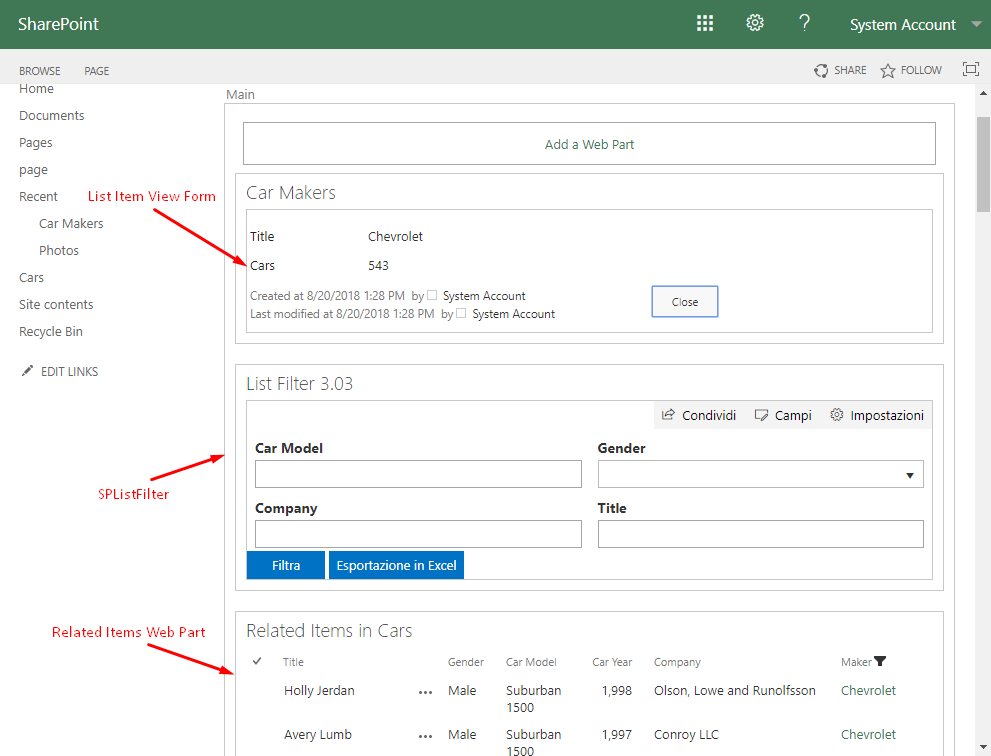
Task: Open Documents in left navigation
Action: tap(51, 116)
